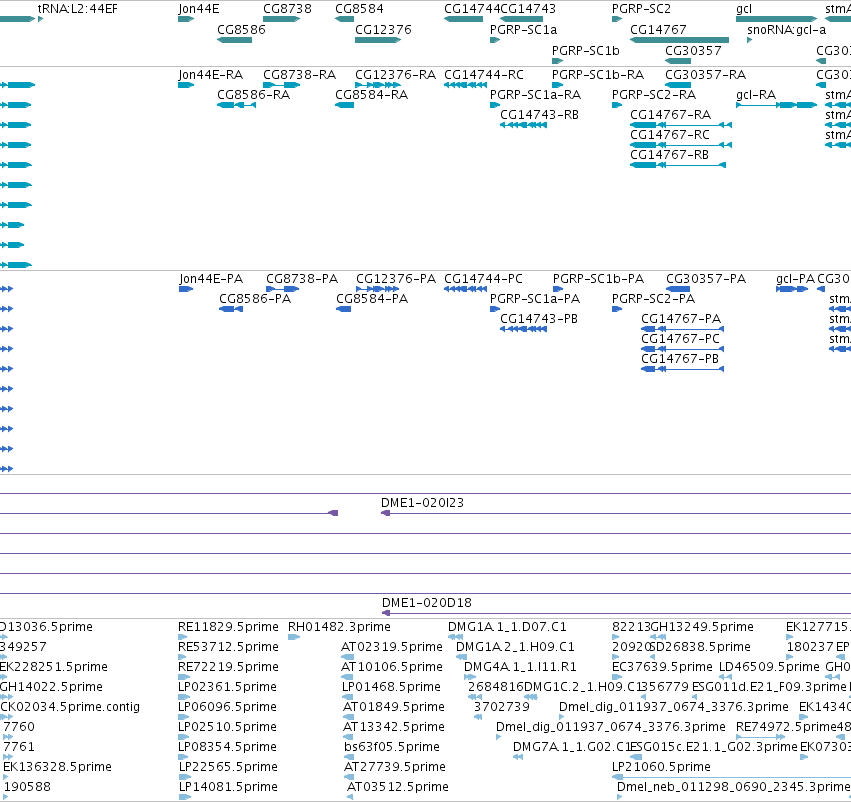Click the teal CG14767 gene bar glyph
851x802 pixels.
point(679,40)
